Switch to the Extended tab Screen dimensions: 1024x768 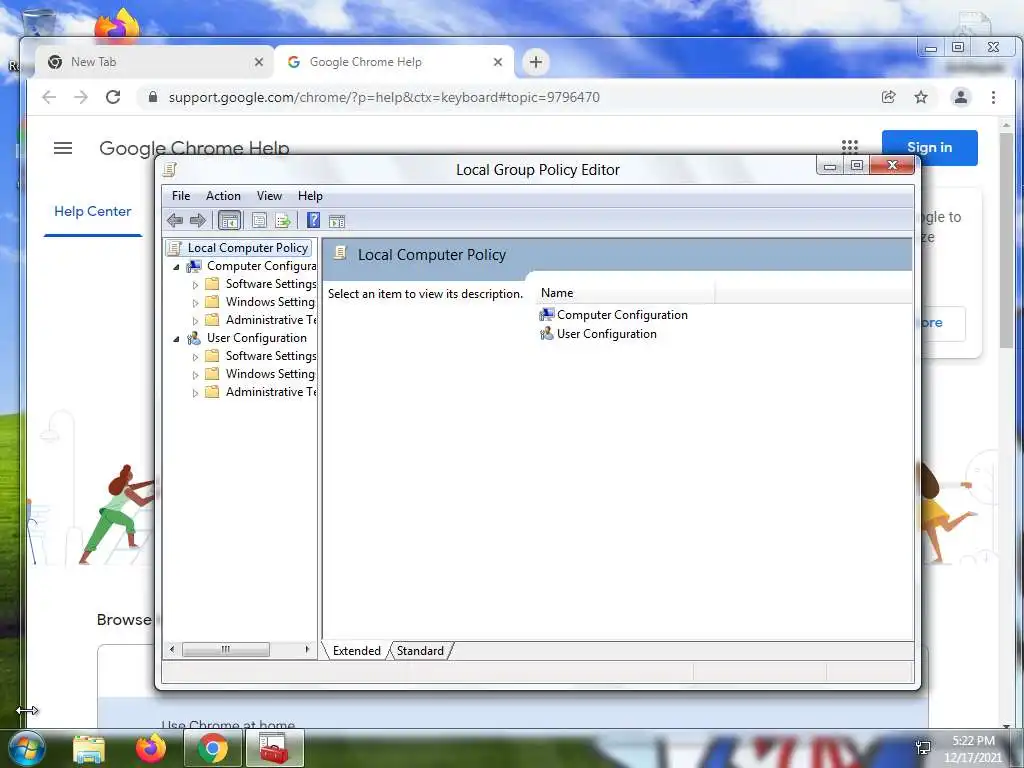click(x=357, y=651)
